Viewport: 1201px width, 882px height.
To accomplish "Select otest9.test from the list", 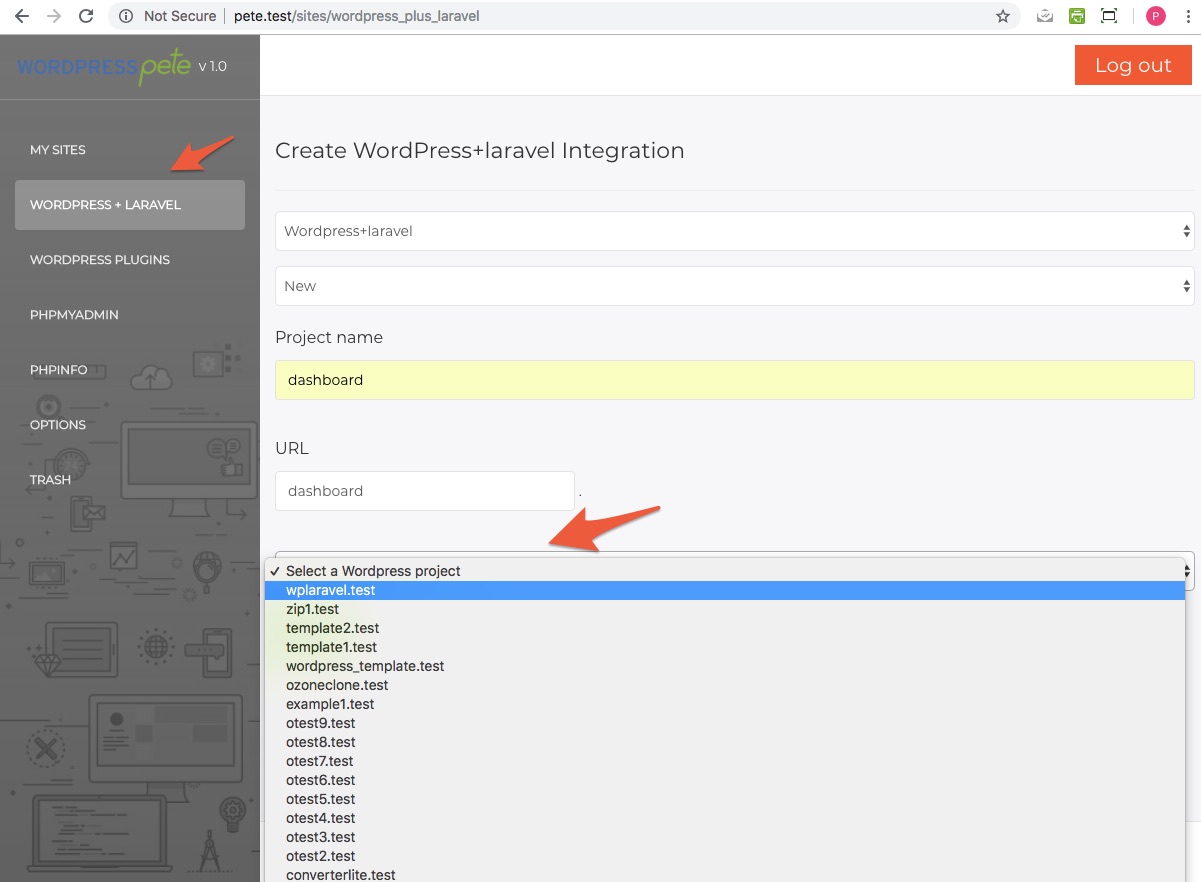I will coord(725,723).
